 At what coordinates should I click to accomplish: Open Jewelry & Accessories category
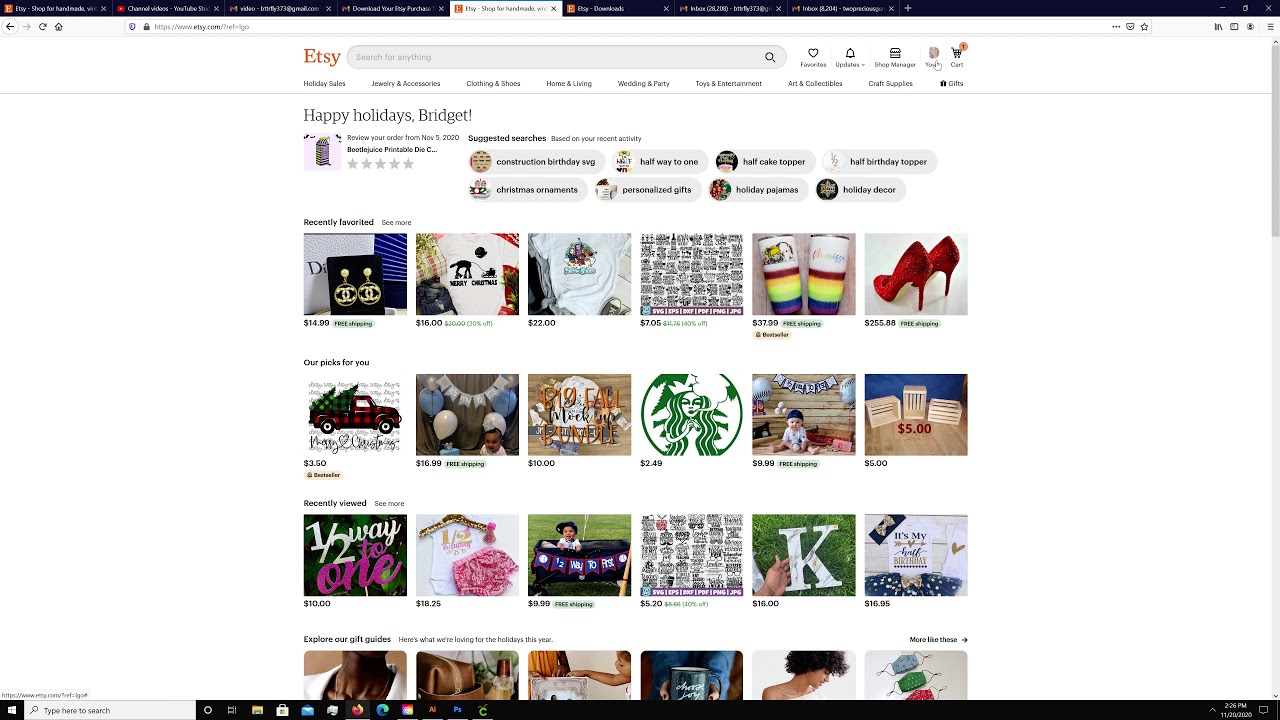[x=406, y=84]
